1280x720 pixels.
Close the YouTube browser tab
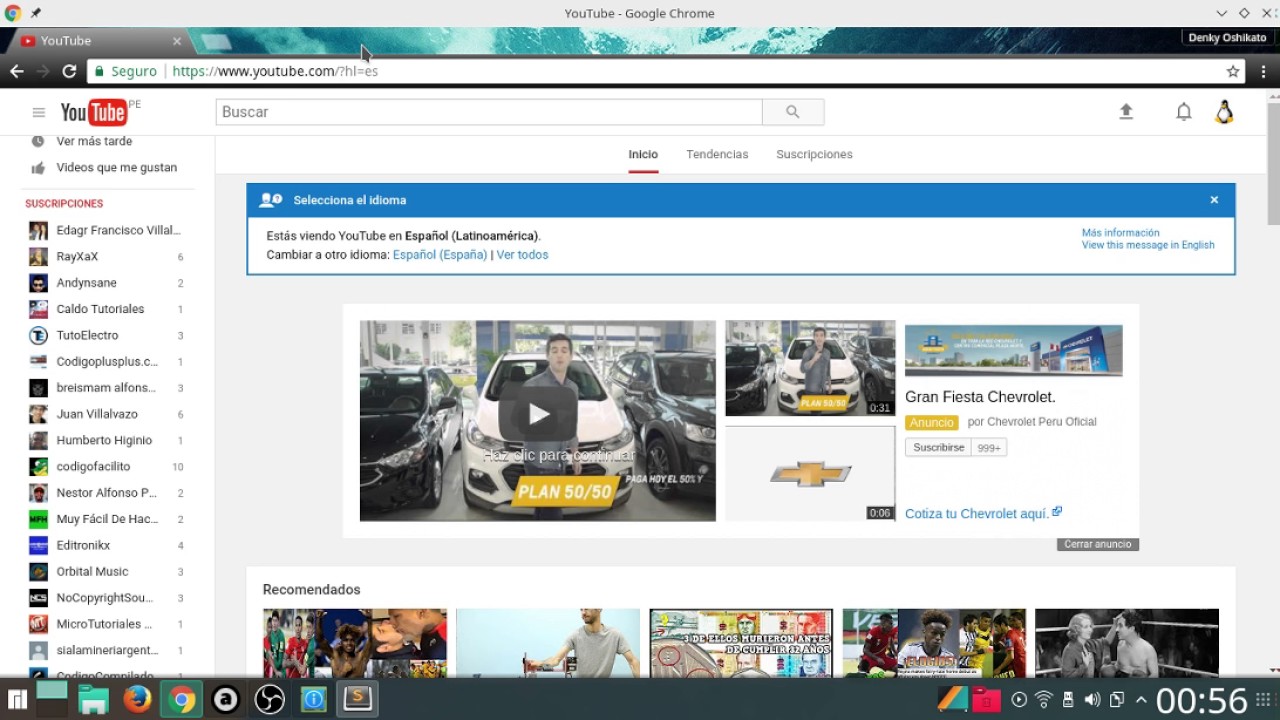177,41
